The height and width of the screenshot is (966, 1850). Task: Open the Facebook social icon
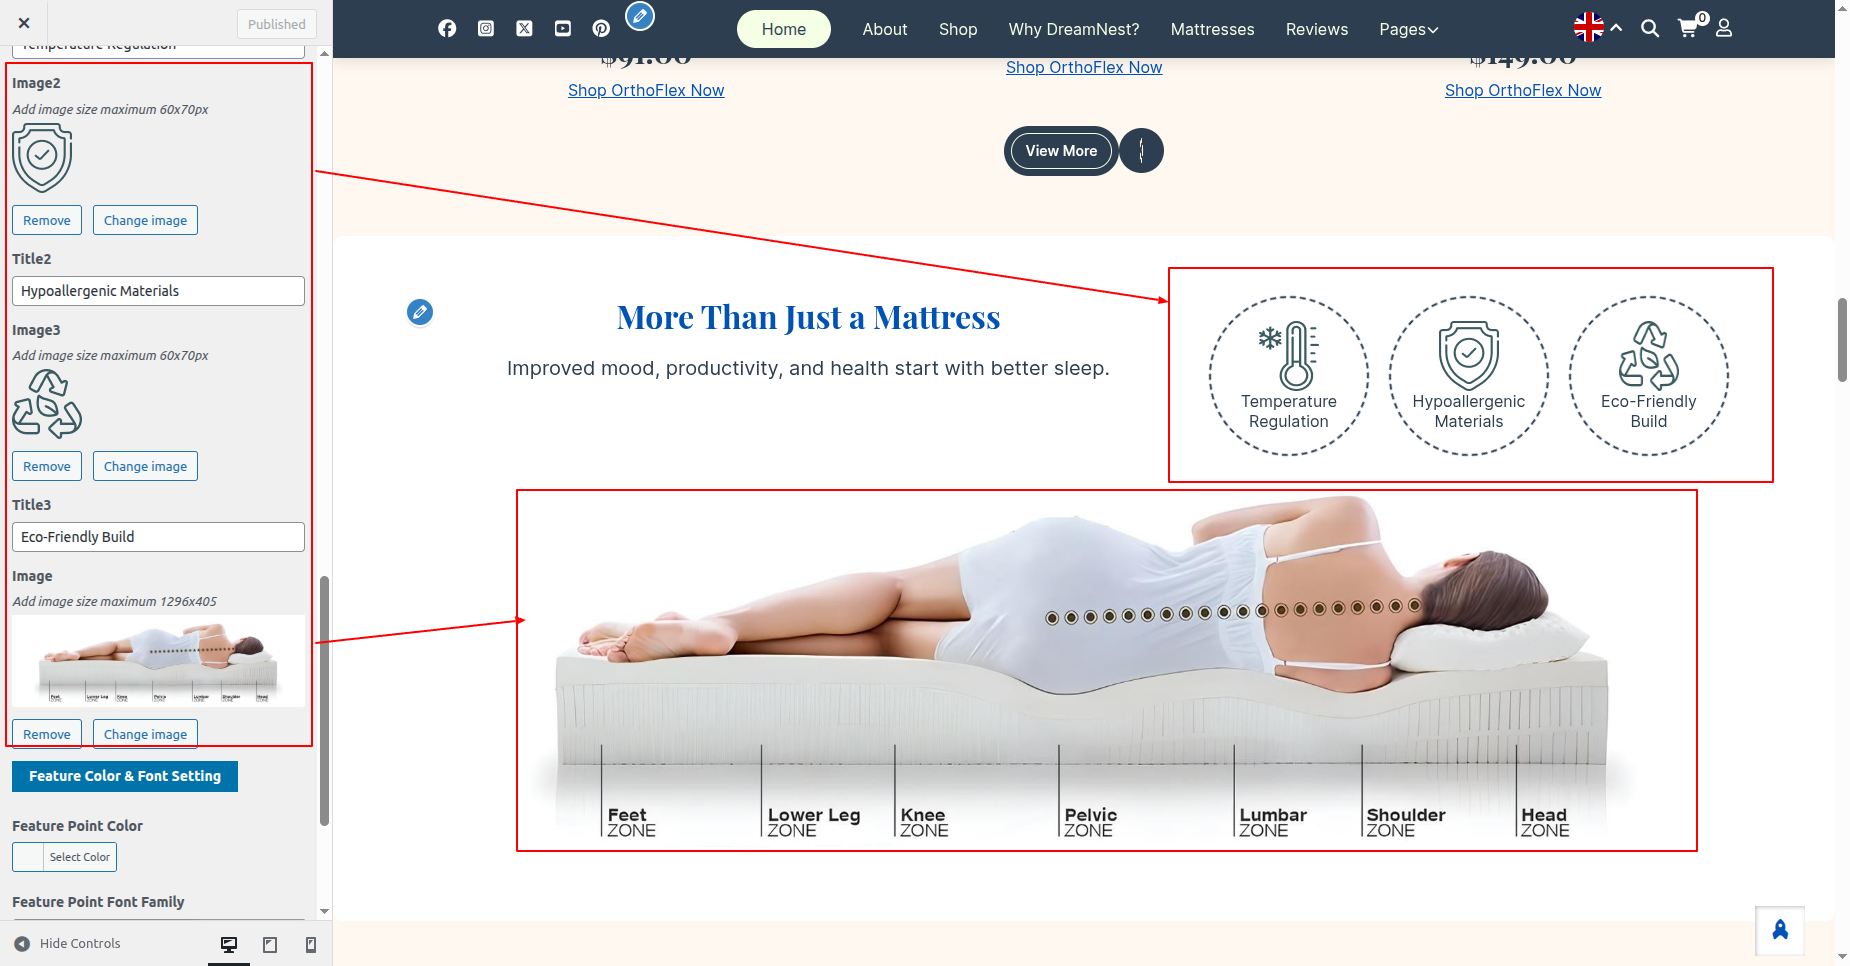click(447, 29)
